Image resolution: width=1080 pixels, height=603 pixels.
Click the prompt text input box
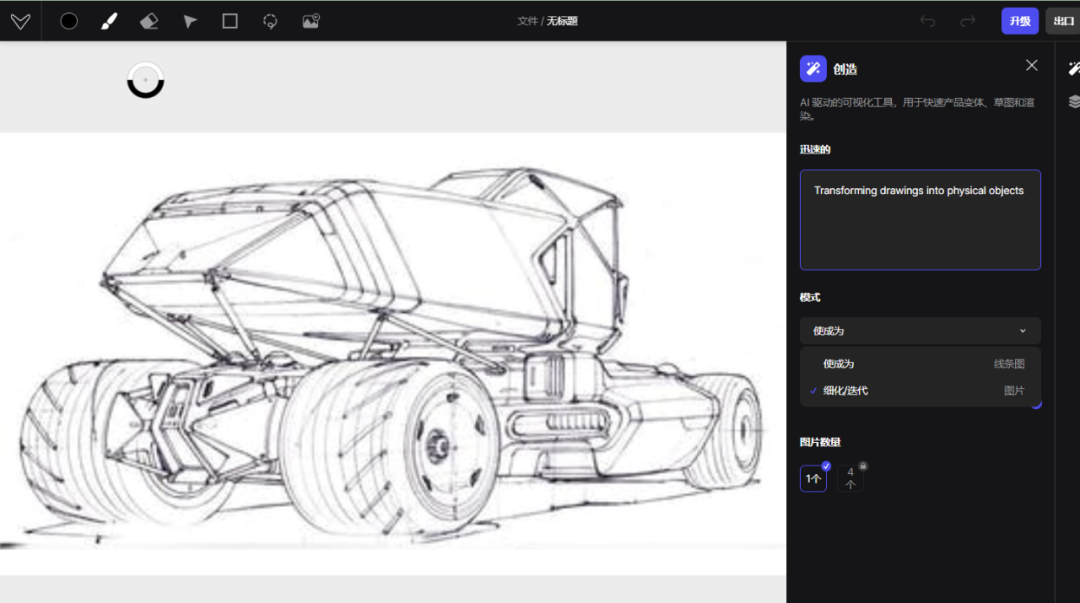[x=920, y=220]
